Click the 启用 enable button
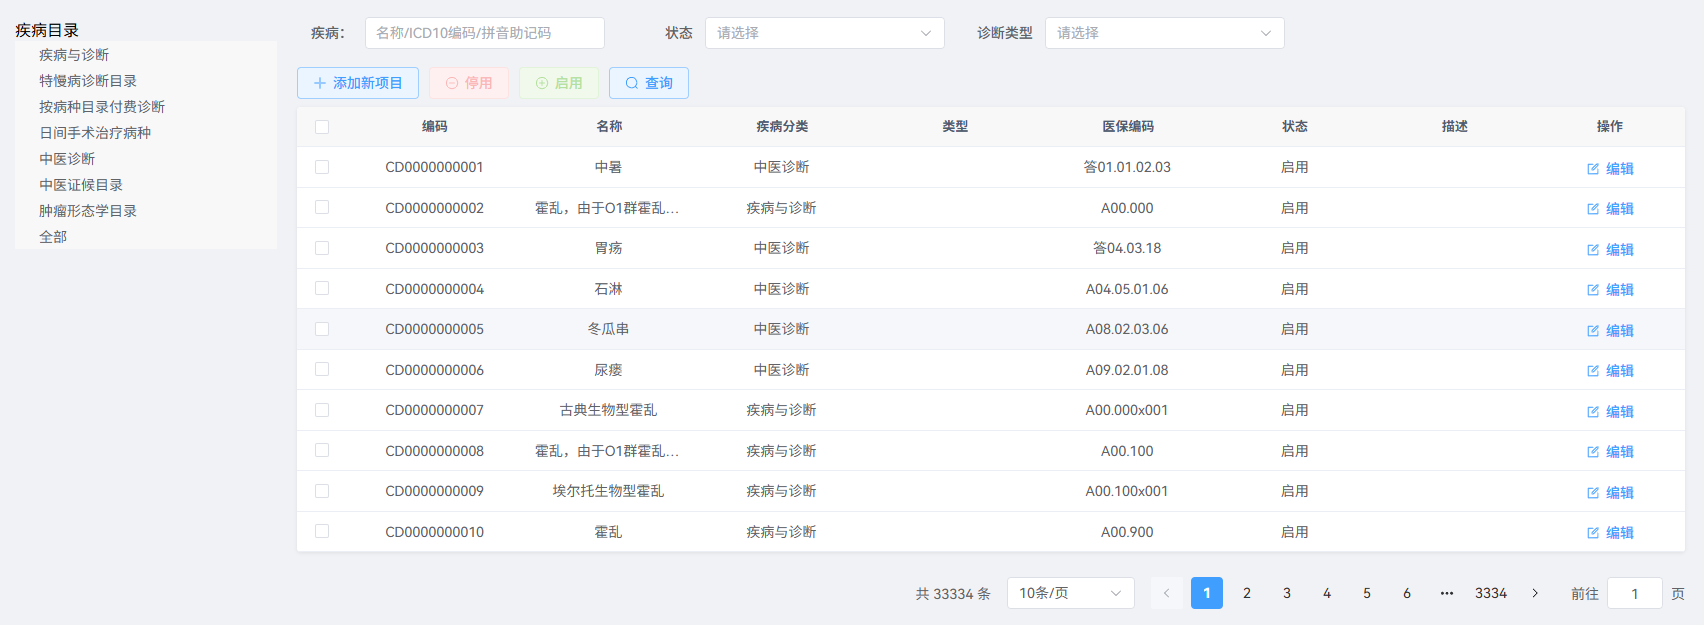This screenshot has width=1704, height=625. [x=559, y=83]
